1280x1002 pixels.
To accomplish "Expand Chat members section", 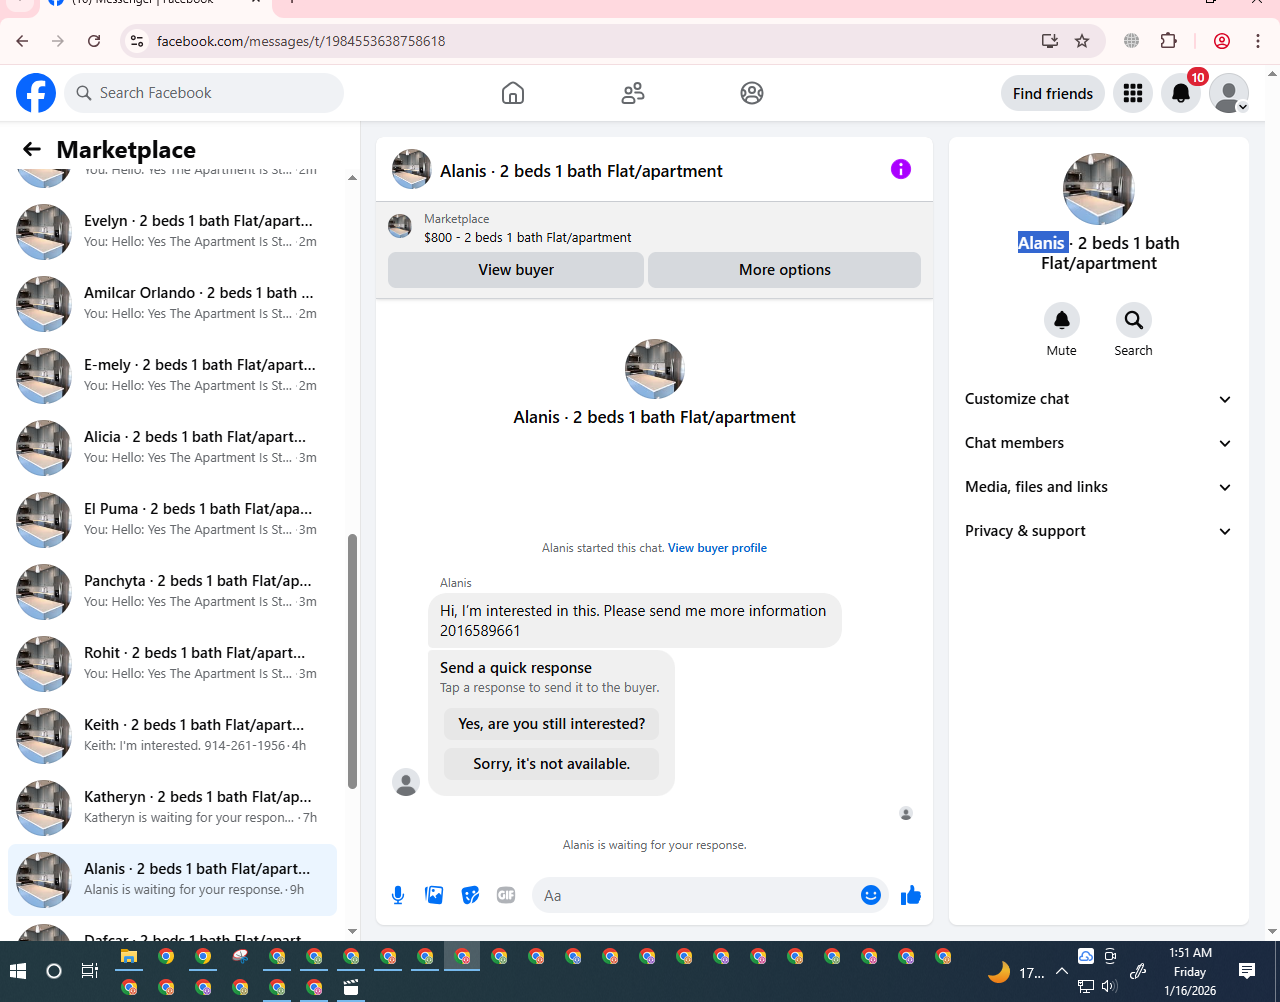I will click(1098, 443).
